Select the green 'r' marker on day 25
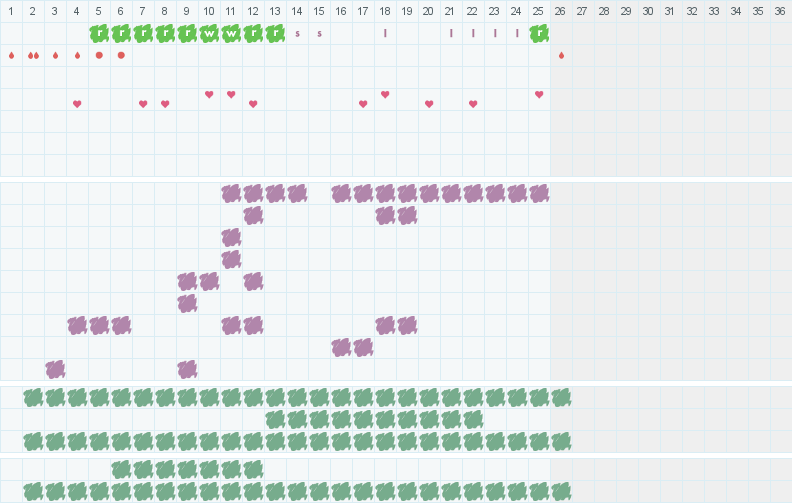 click(539, 33)
